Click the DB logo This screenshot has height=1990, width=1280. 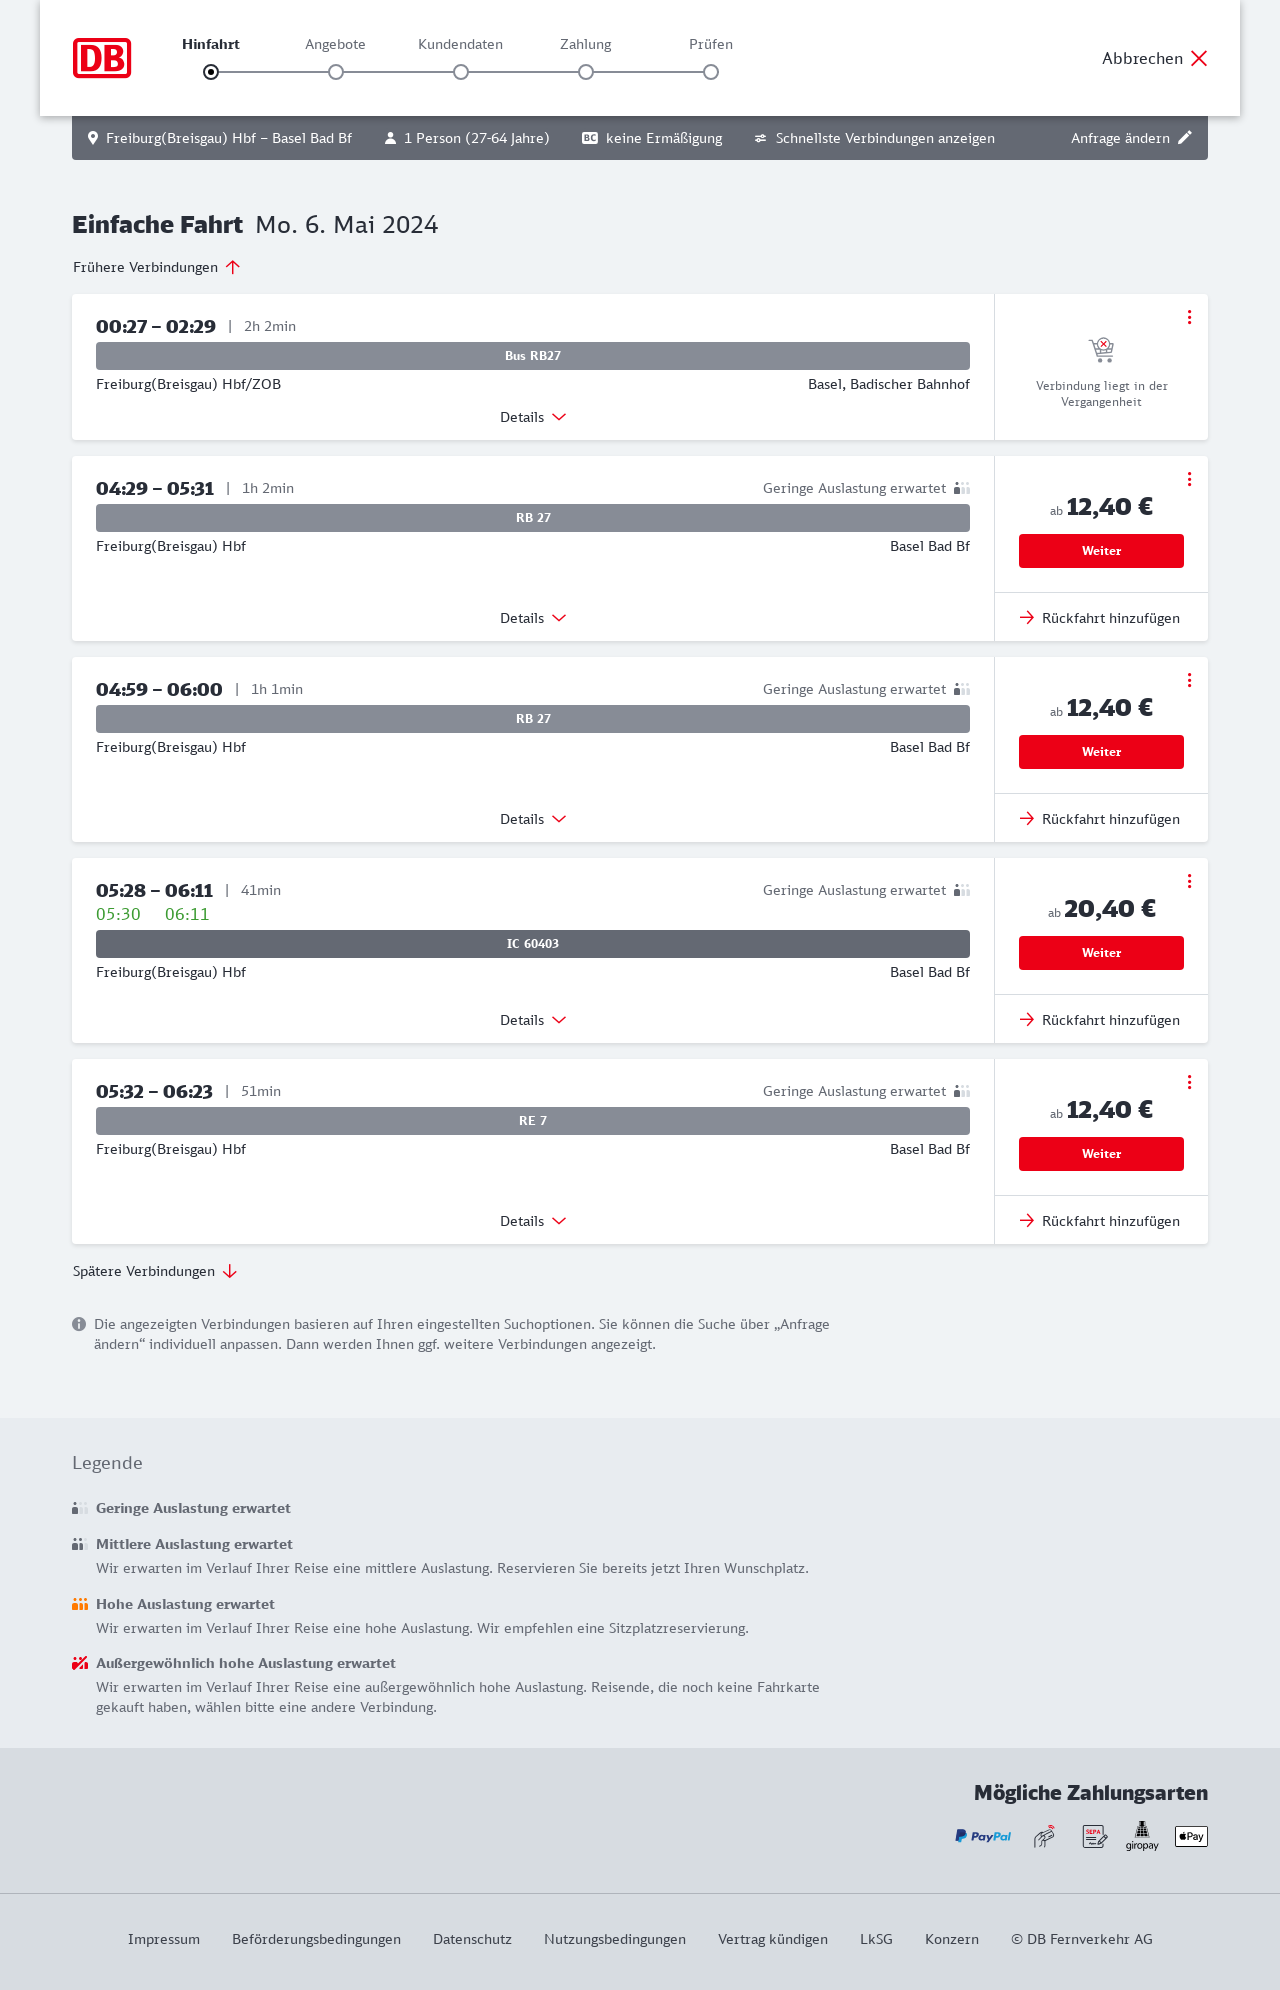(x=102, y=58)
